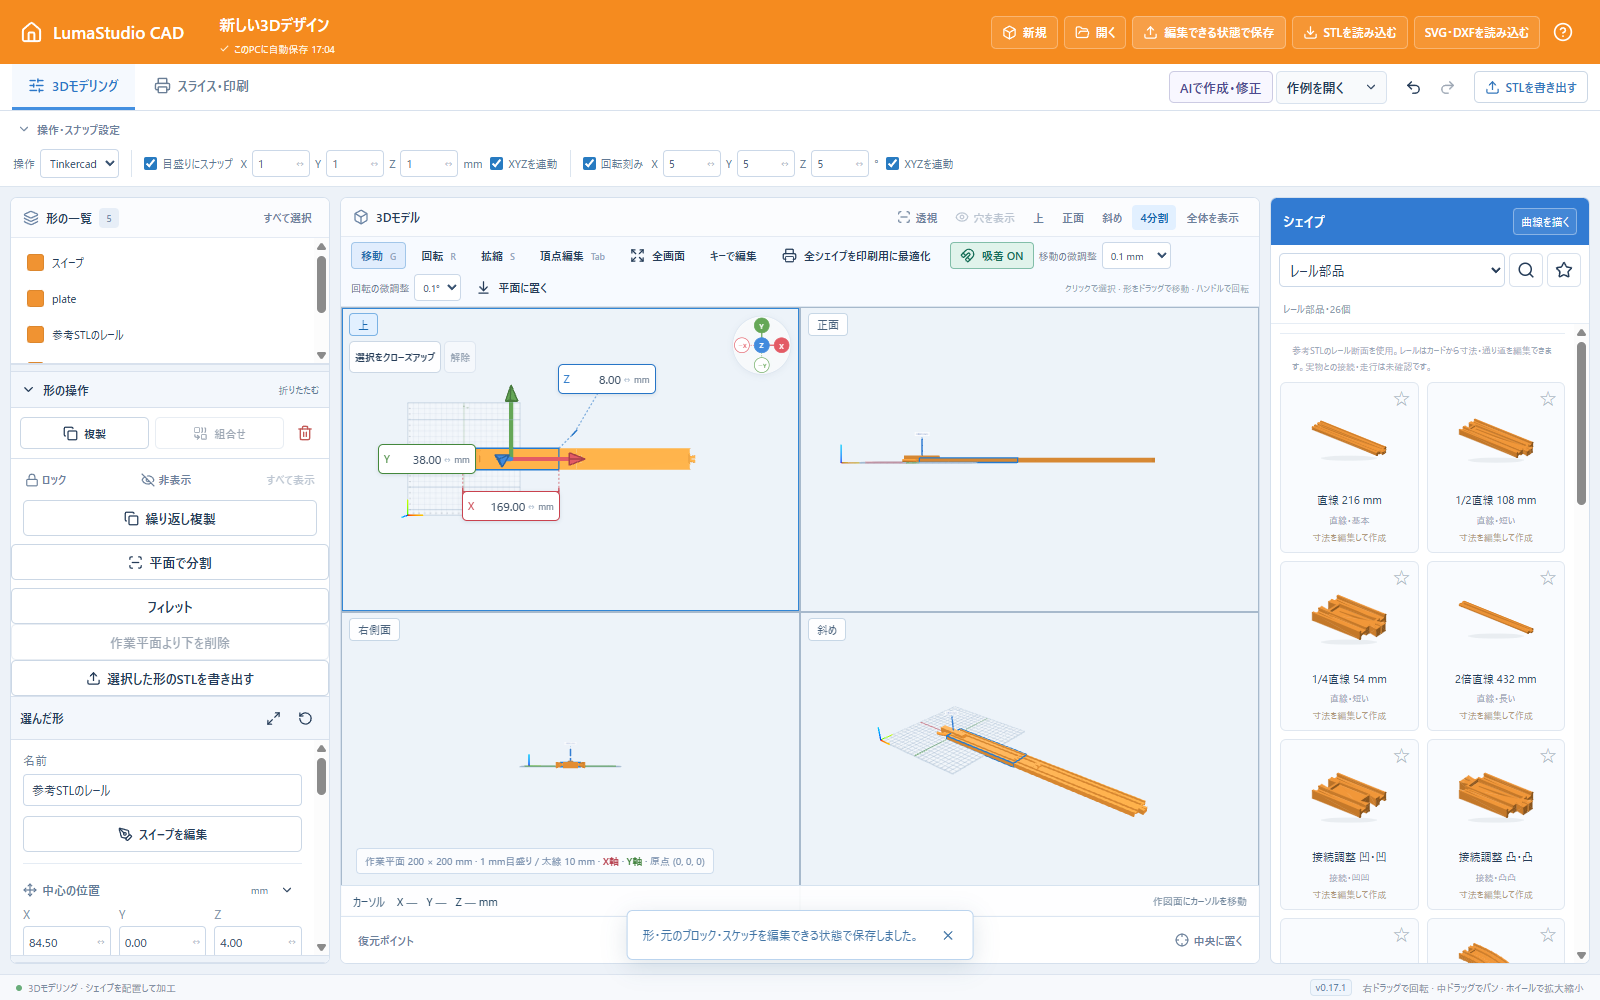Toggle 吸着 ON snapping button
1600x1000 pixels.
pos(992,256)
